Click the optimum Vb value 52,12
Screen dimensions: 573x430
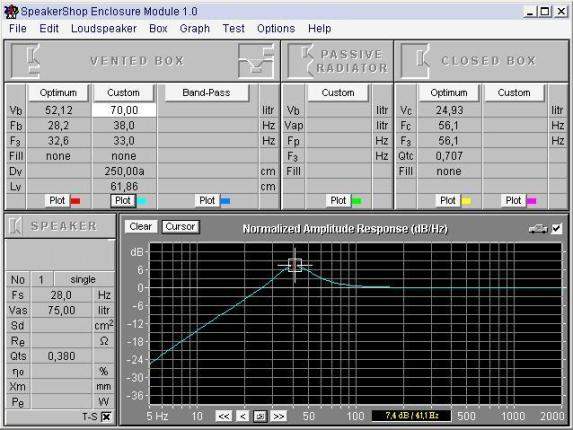coord(58,110)
